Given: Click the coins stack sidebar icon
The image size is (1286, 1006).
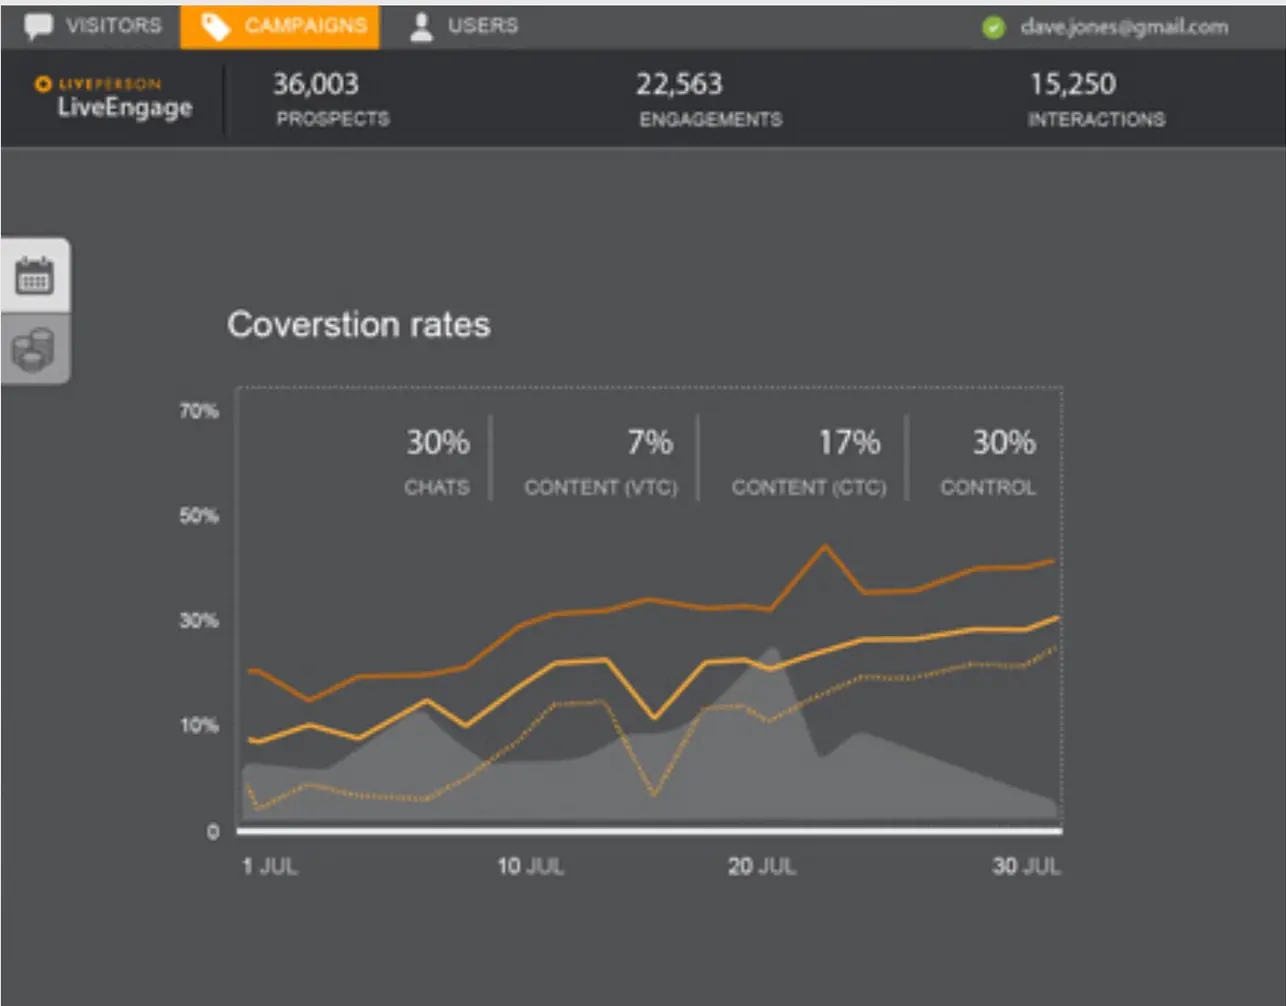Looking at the screenshot, I should point(35,349).
